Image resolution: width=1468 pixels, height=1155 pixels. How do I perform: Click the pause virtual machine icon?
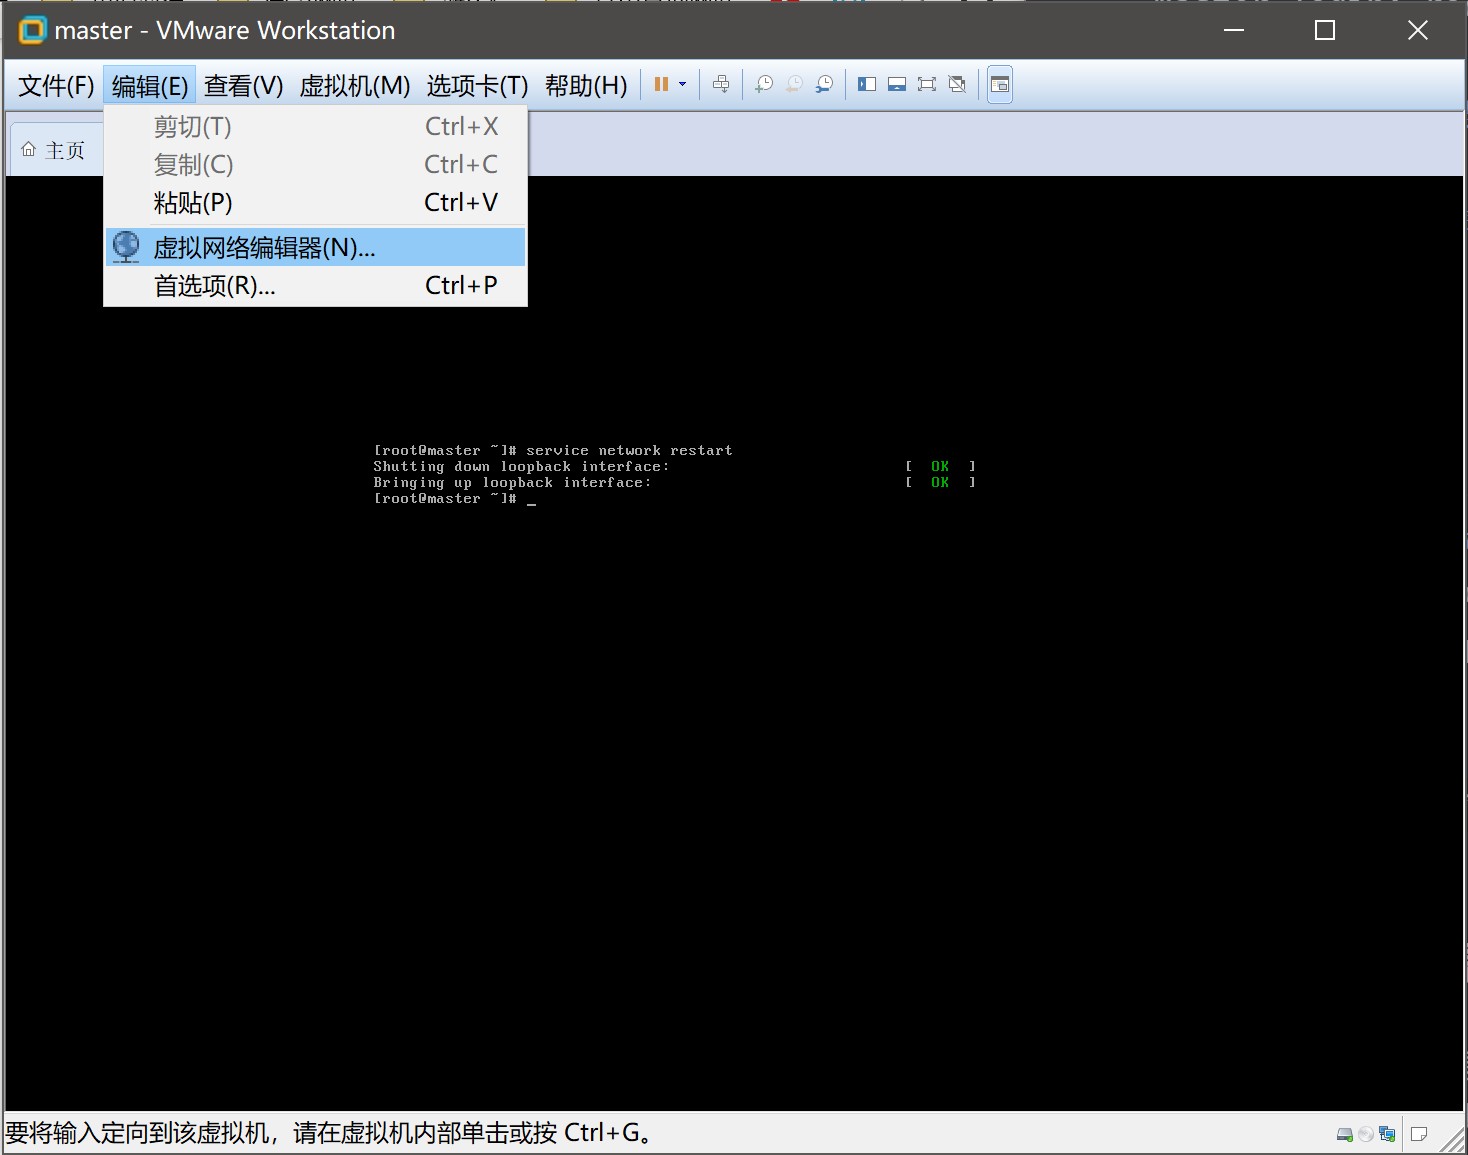pyautogui.click(x=661, y=85)
